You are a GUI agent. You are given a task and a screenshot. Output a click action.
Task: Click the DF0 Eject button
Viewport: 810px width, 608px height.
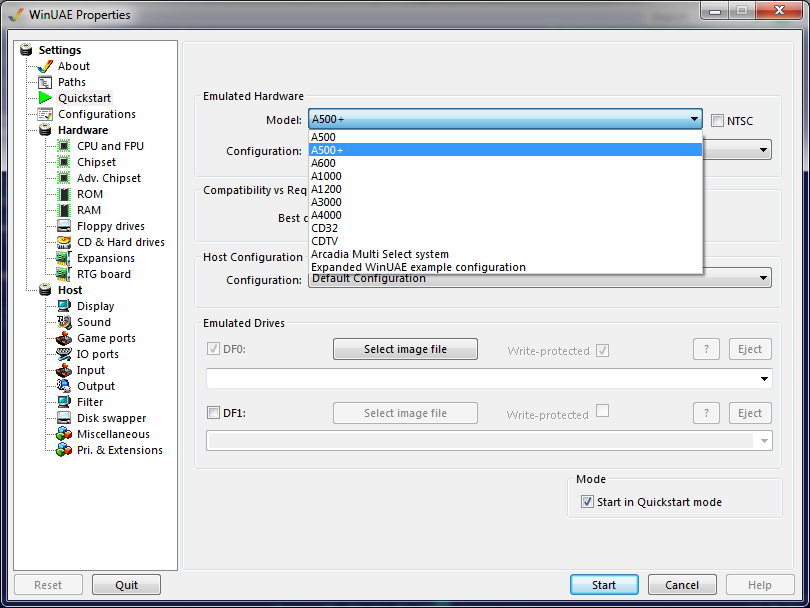[750, 349]
